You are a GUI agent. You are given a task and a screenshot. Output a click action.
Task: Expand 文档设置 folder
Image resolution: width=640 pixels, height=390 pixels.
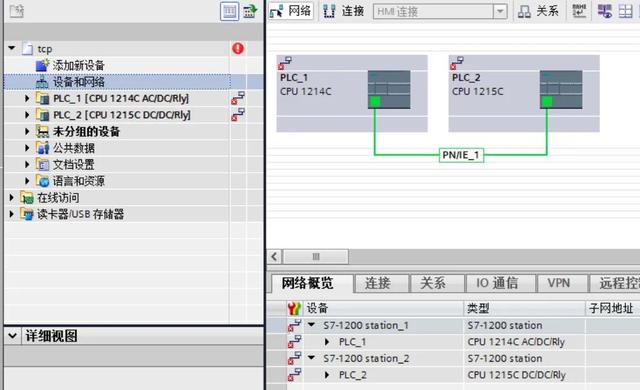(x=27, y=164)
